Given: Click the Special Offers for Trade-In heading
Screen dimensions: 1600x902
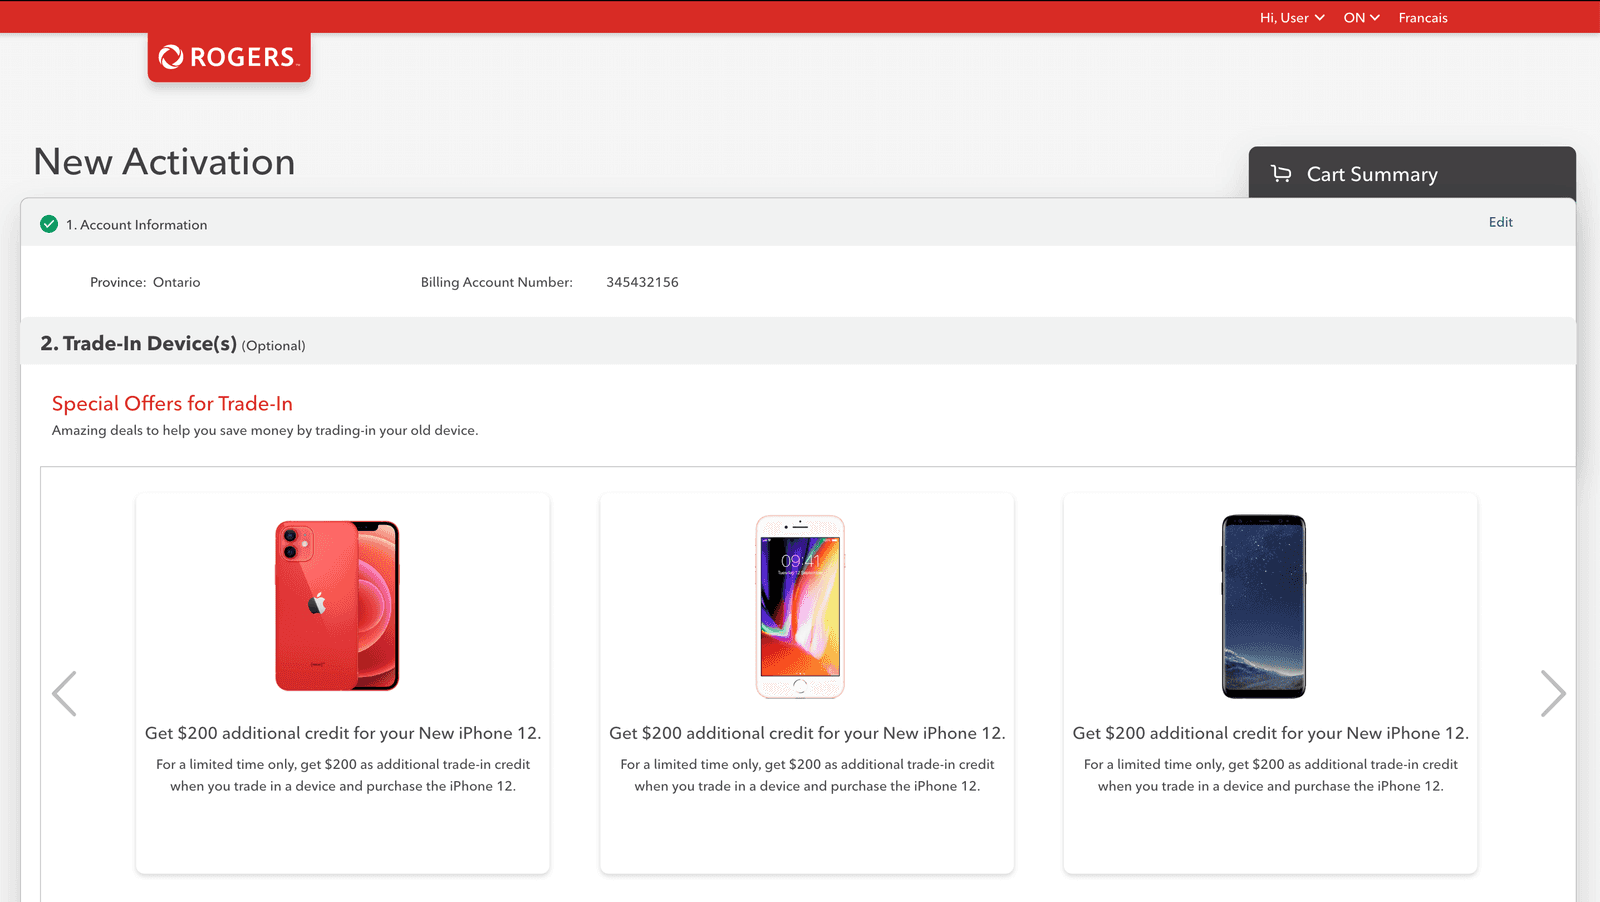Looking at the screenshot, I should pos(172,403).
